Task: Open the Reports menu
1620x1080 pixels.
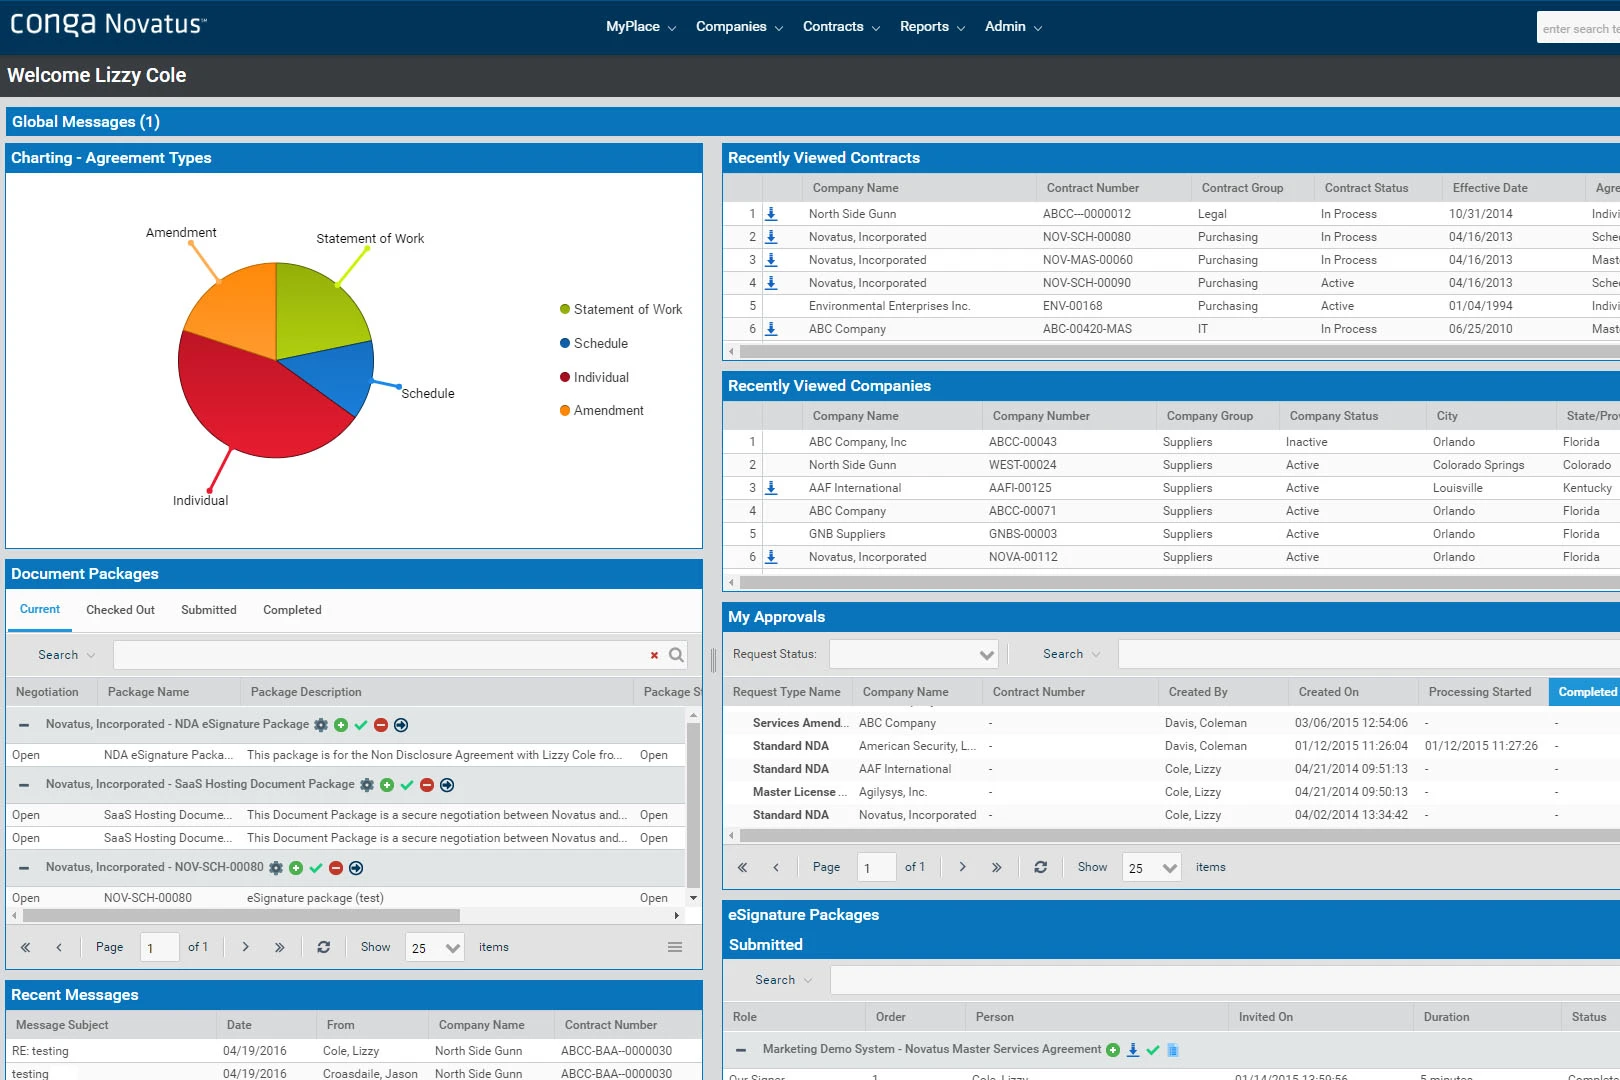Action: [x=924, y=26]
